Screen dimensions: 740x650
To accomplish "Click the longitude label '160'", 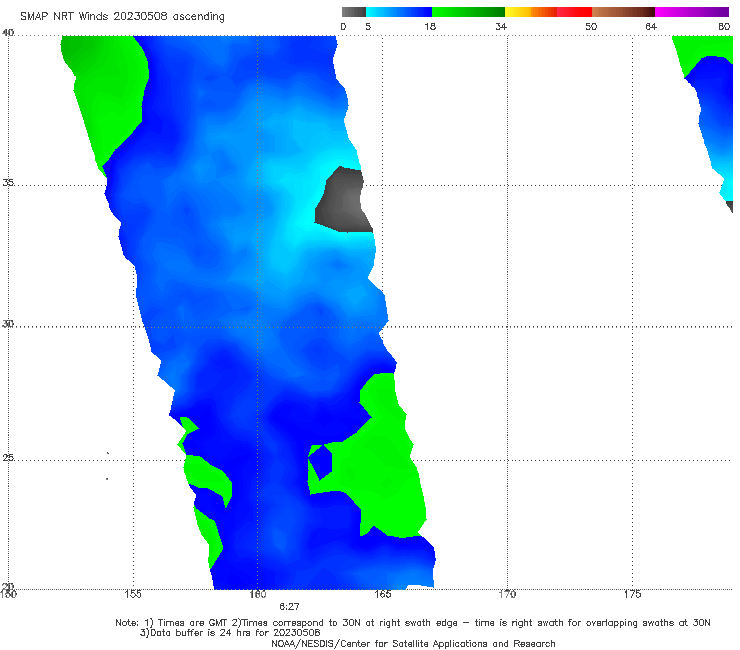I will click(x=258, y=594).
